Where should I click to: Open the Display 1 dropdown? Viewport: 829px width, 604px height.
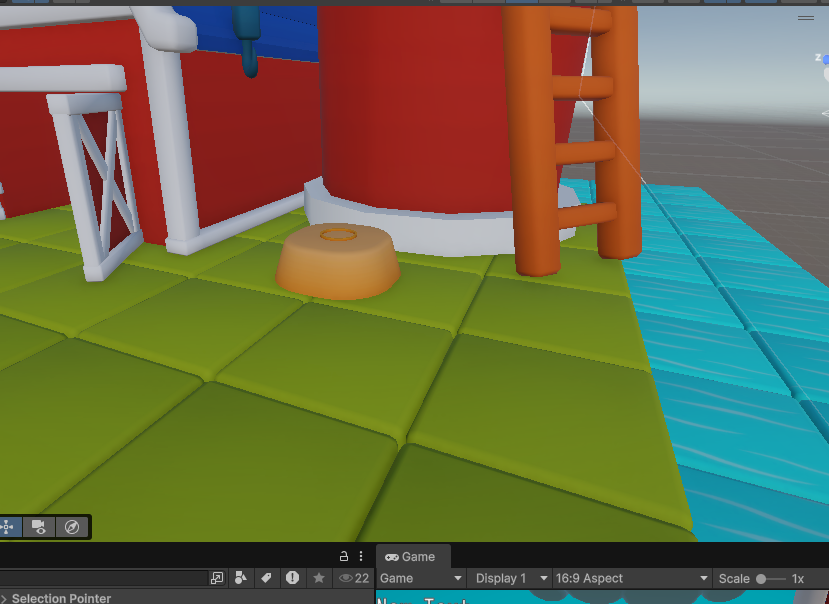click(510, 578)
